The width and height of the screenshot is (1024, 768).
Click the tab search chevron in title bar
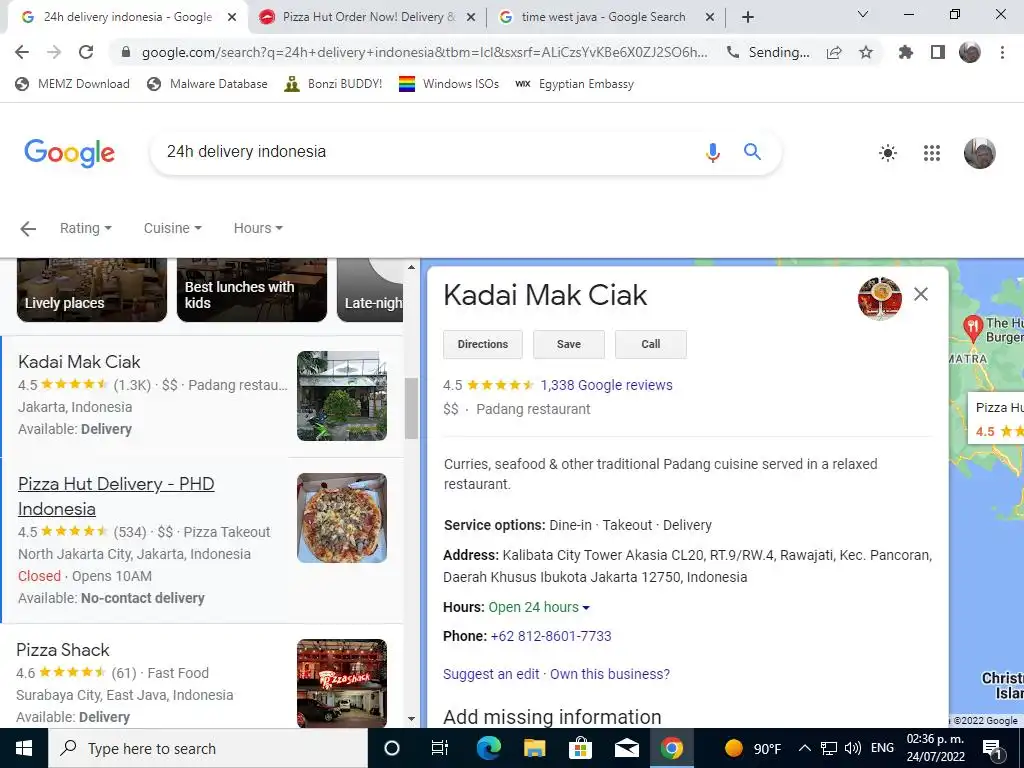pos(863,14)
